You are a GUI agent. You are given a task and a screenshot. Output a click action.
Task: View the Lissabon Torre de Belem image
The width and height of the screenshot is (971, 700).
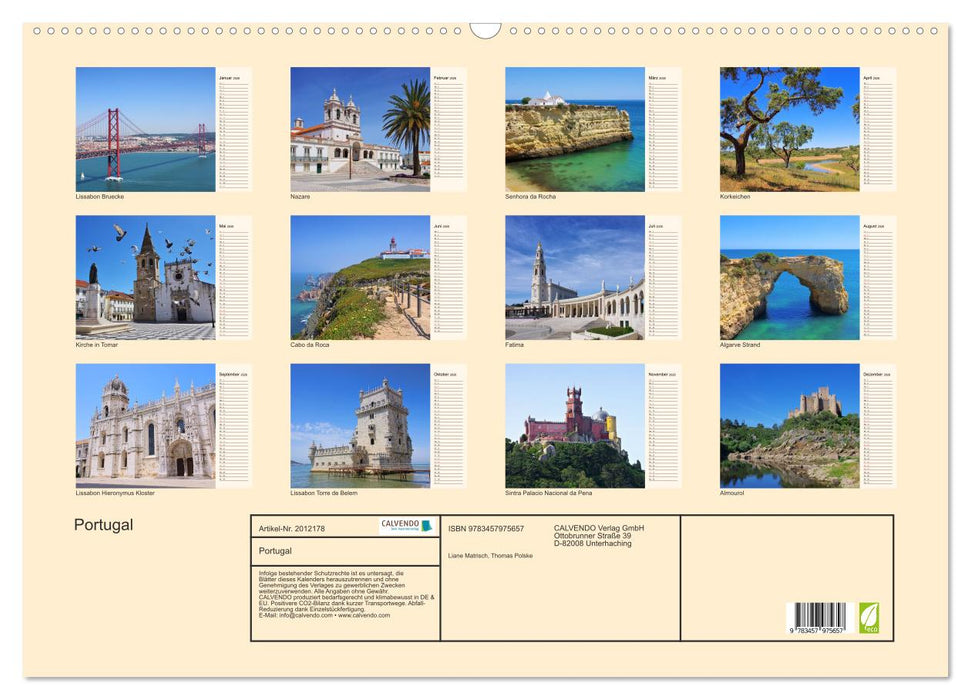(x=359, y=426)
